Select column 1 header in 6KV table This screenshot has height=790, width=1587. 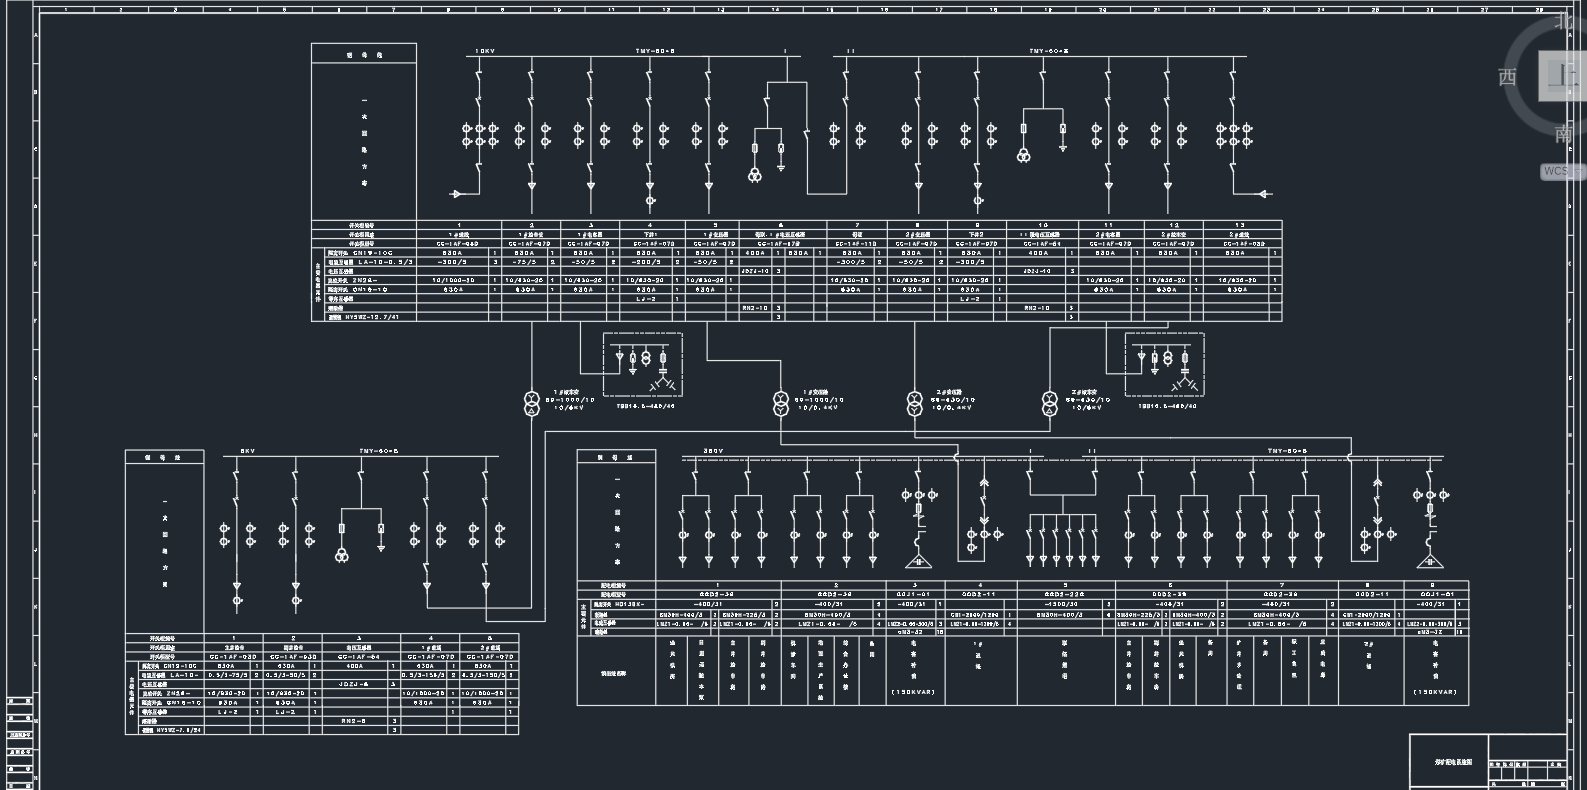(x=234, y=637)
